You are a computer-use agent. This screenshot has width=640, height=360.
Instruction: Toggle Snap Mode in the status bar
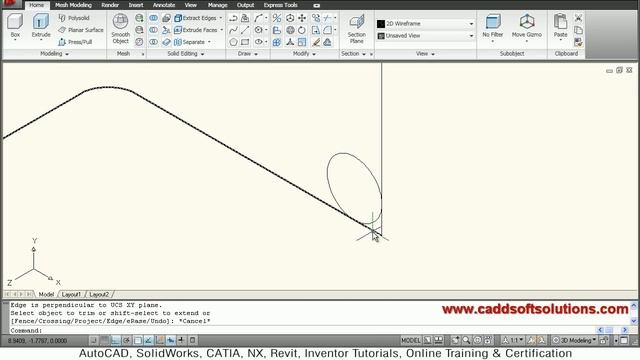tap(93, 340)
